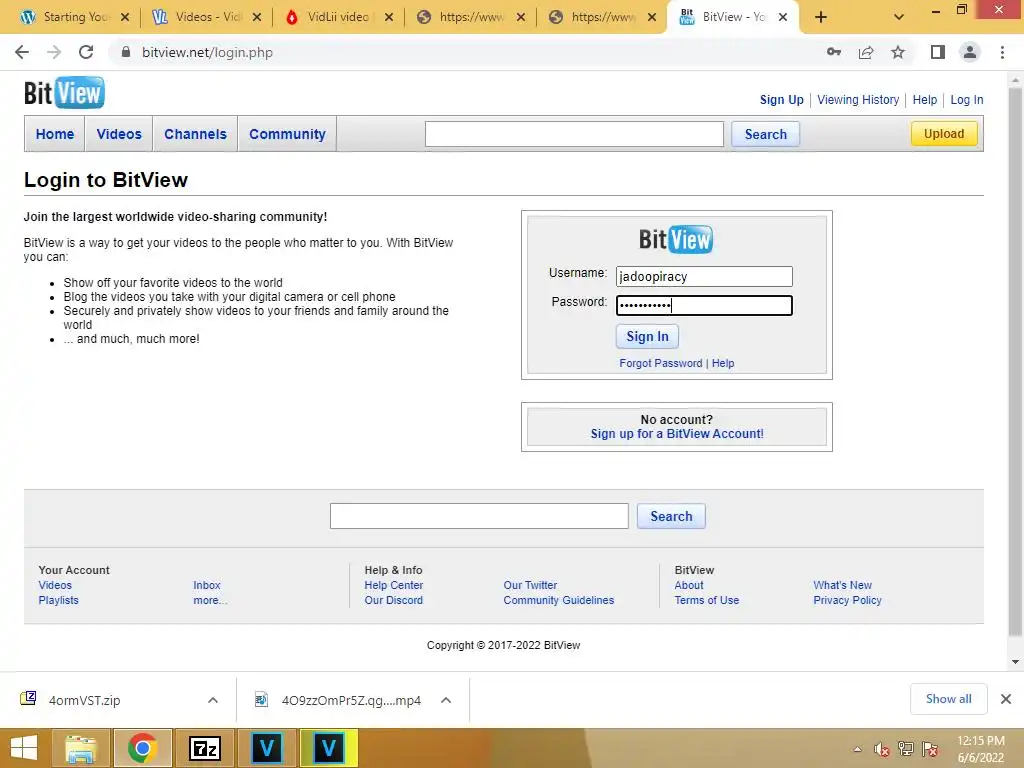Open 7-Zip from taskbar

[x=204, y=748]
